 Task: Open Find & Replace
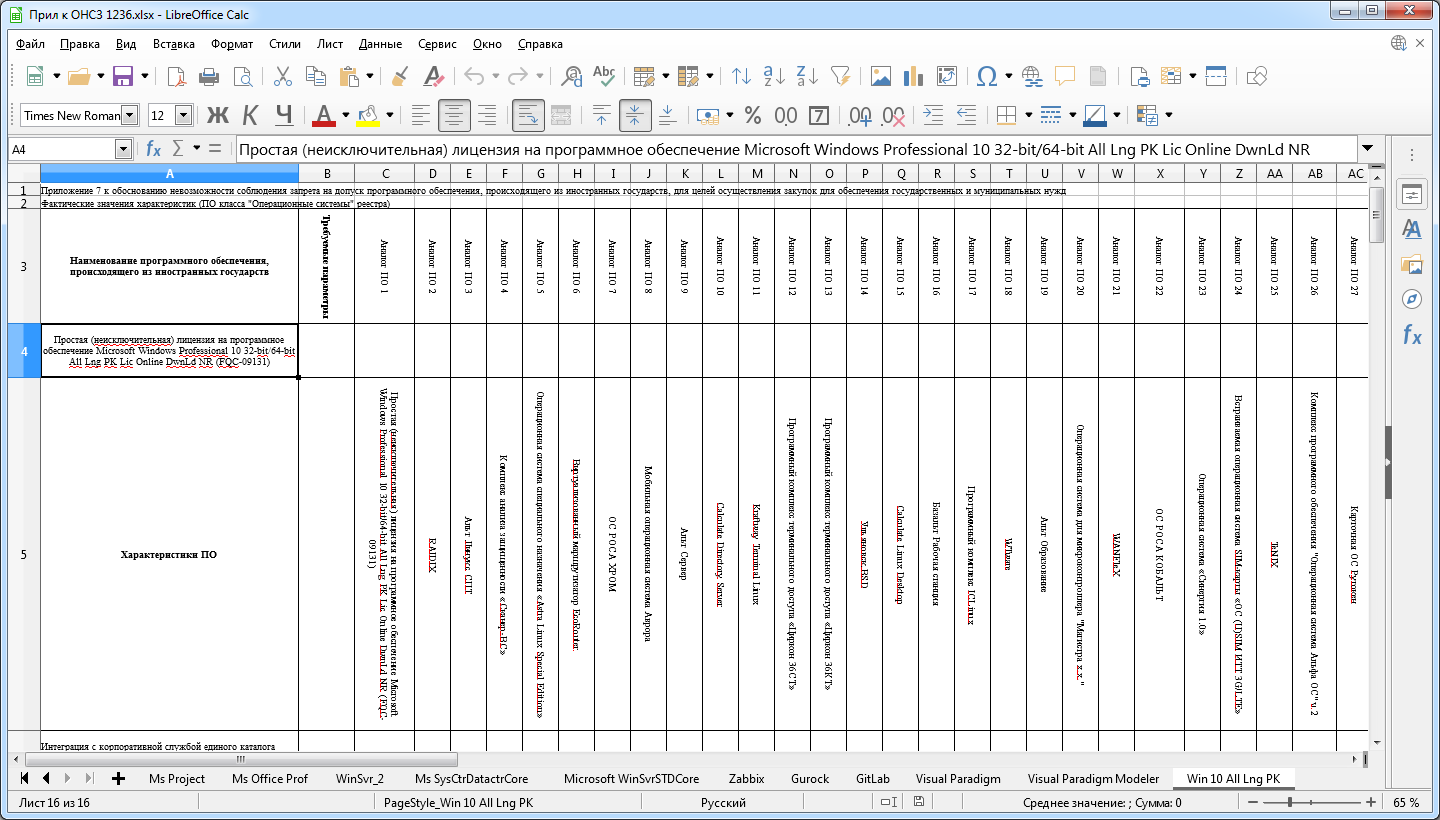[572, 76]
